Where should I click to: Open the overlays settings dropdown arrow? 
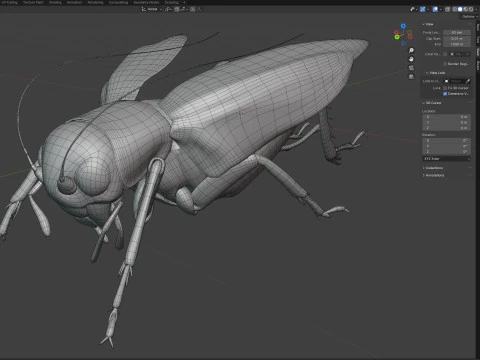click(440, 9)
